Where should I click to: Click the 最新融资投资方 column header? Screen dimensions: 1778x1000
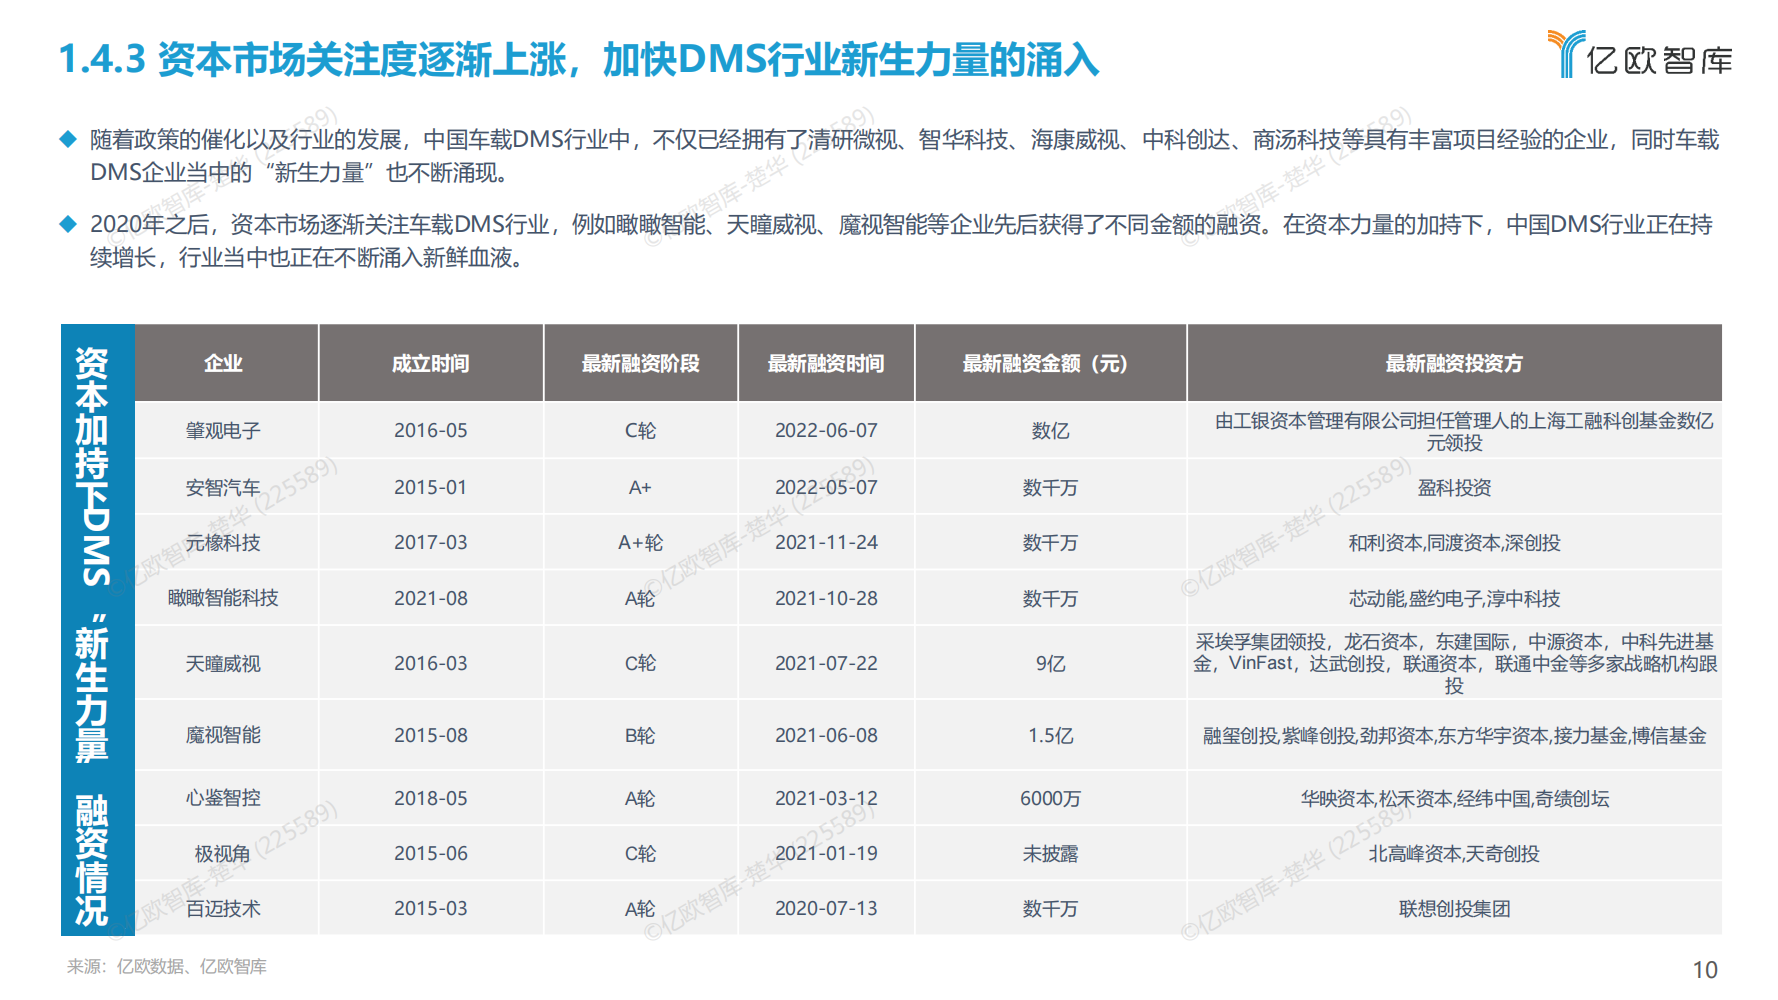point(1454,363)
